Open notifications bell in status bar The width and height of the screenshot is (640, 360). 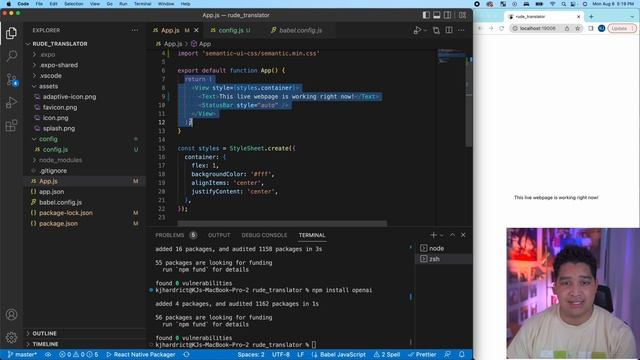[x=462, y=354]
